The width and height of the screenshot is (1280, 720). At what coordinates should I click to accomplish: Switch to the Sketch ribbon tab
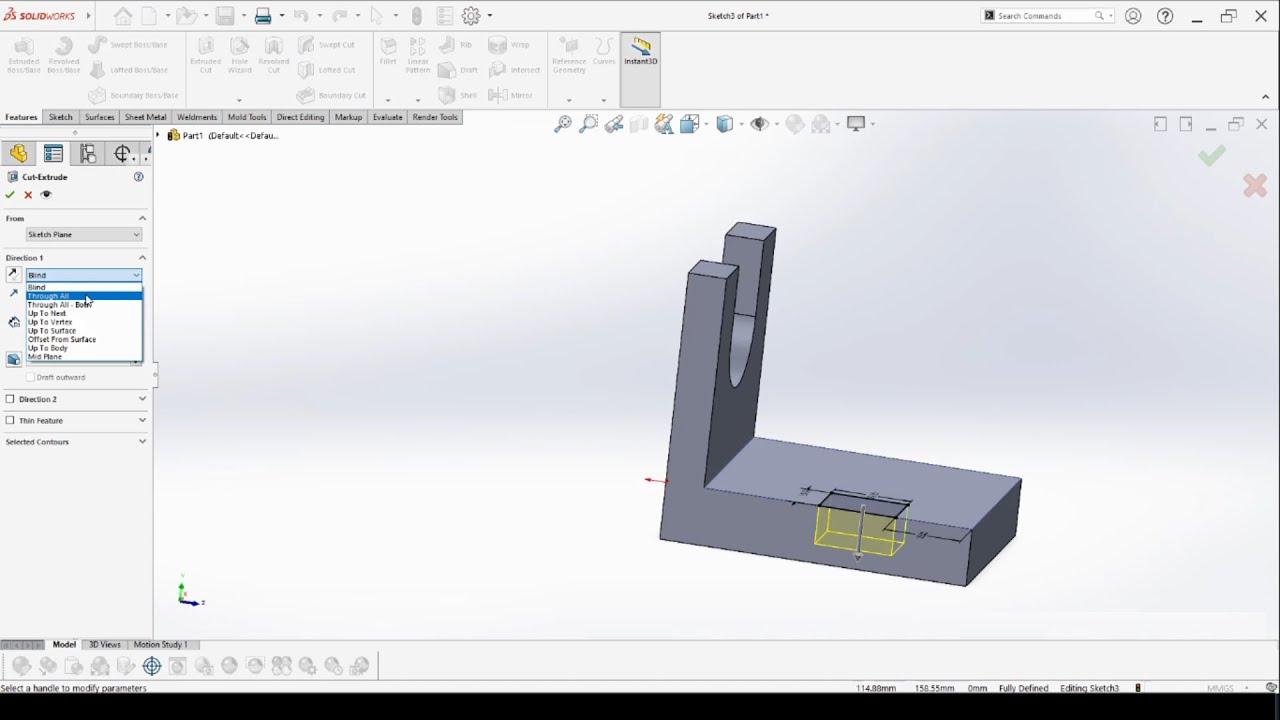(60, 117)
